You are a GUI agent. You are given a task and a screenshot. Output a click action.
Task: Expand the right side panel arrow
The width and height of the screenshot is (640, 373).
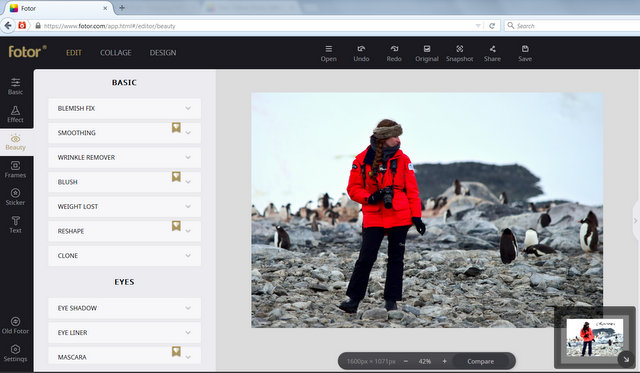636,220
